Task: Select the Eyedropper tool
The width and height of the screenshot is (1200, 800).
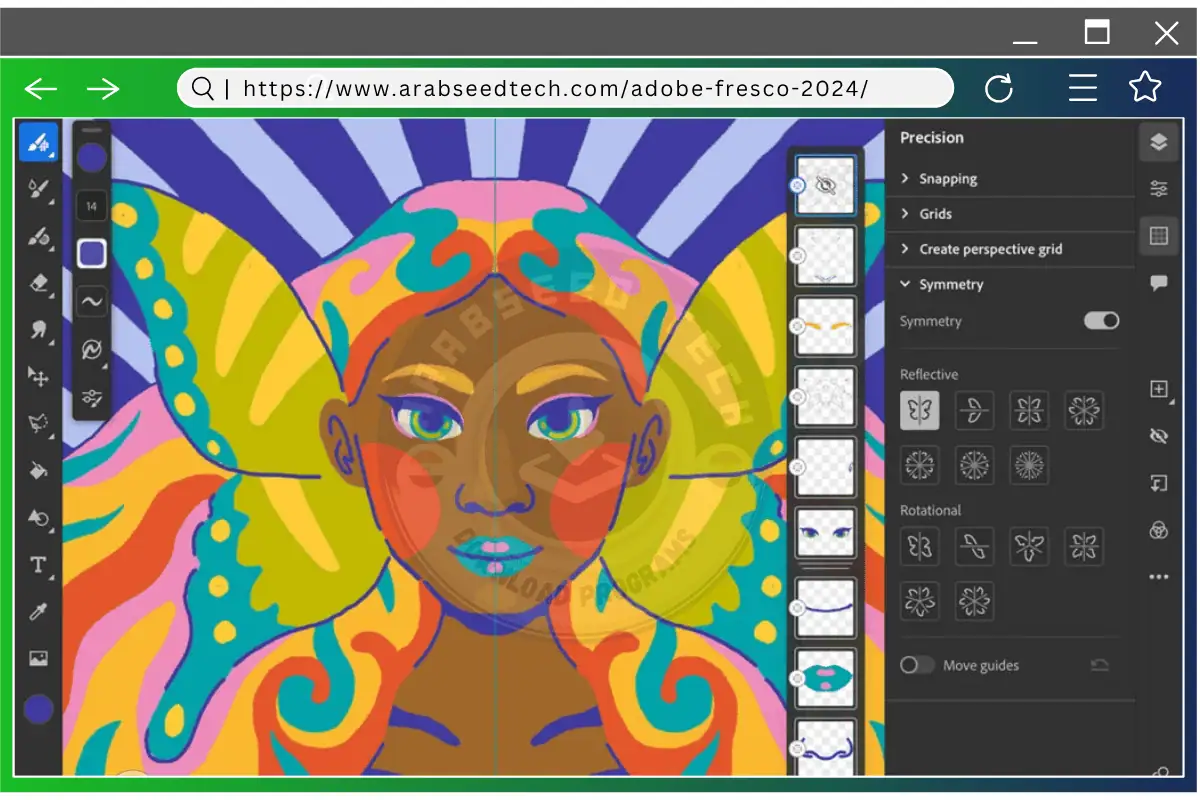Action: point(38,613)
